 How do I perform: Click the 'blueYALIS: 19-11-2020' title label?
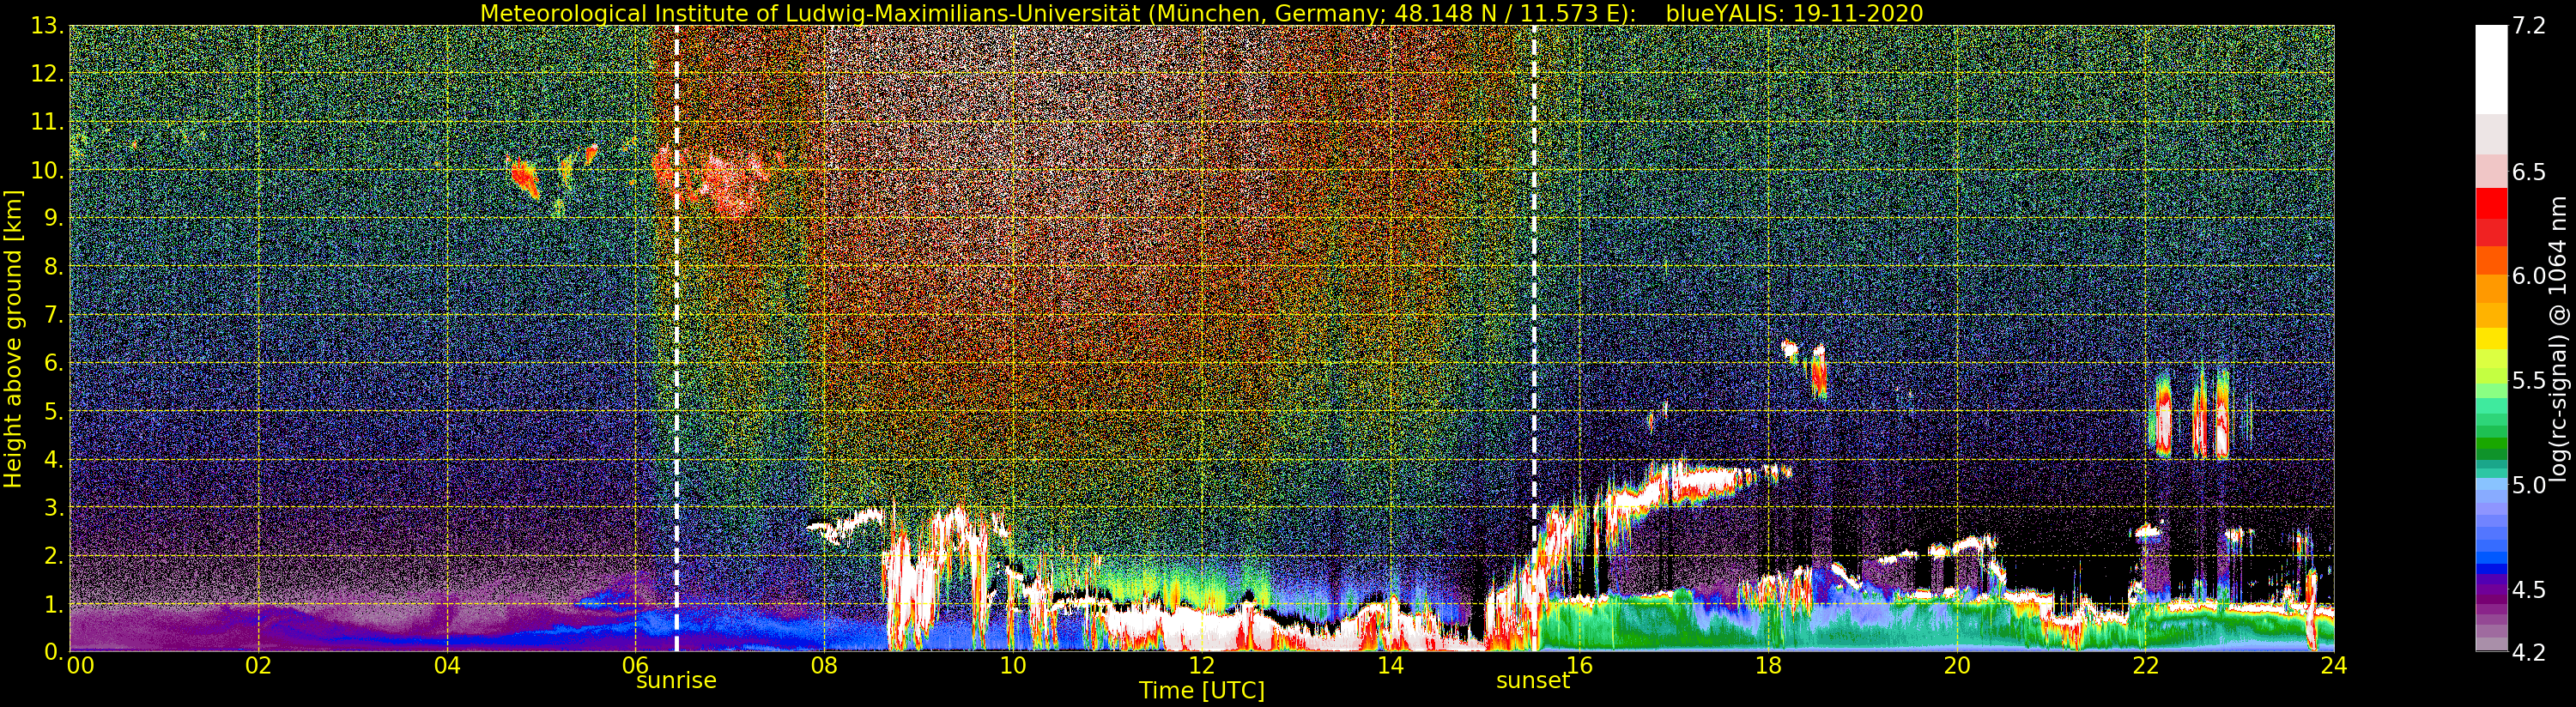click(x=1794, y=13)
